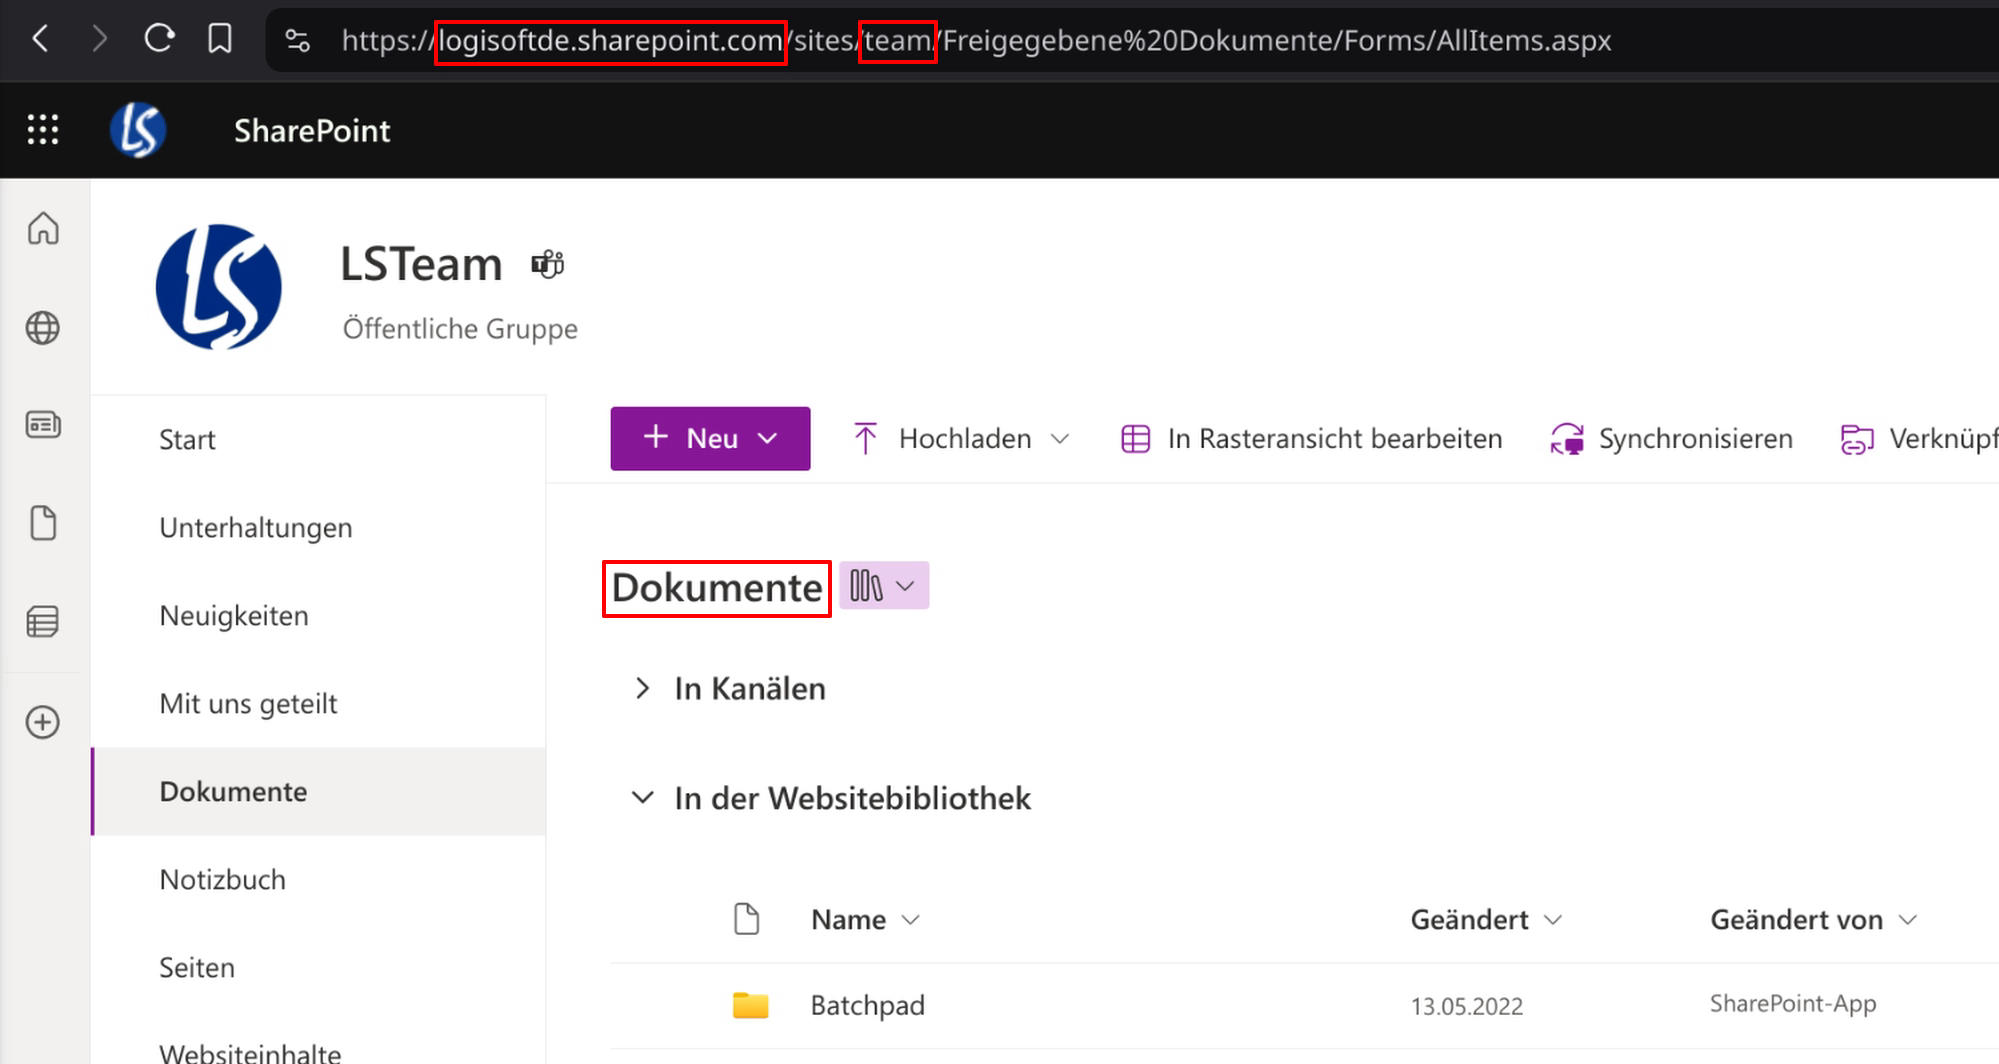
Task: Open My Sites globe icon
Action: pos(43,328)
